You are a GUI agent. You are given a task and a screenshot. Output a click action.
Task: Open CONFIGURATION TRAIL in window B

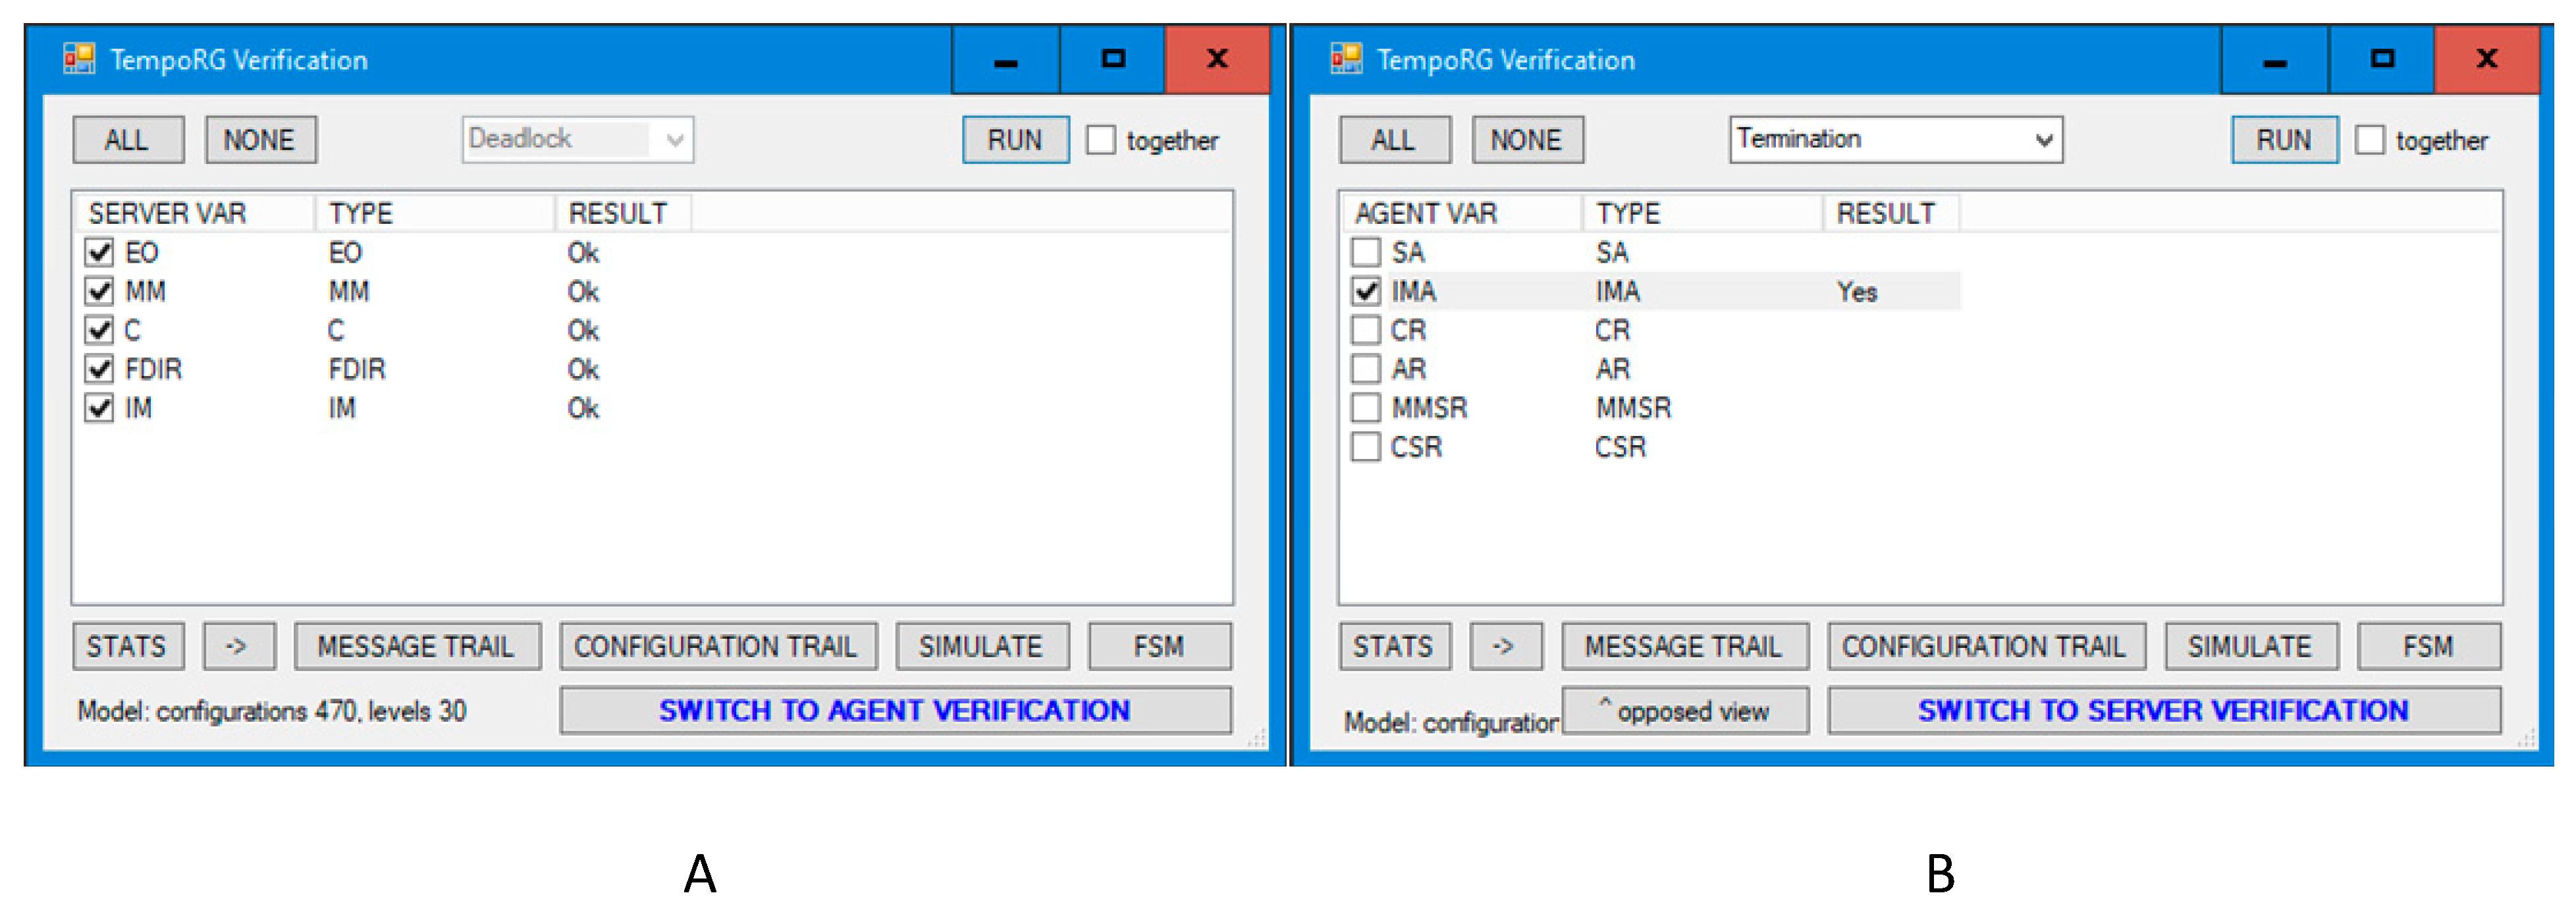(x=1986, y=645)
